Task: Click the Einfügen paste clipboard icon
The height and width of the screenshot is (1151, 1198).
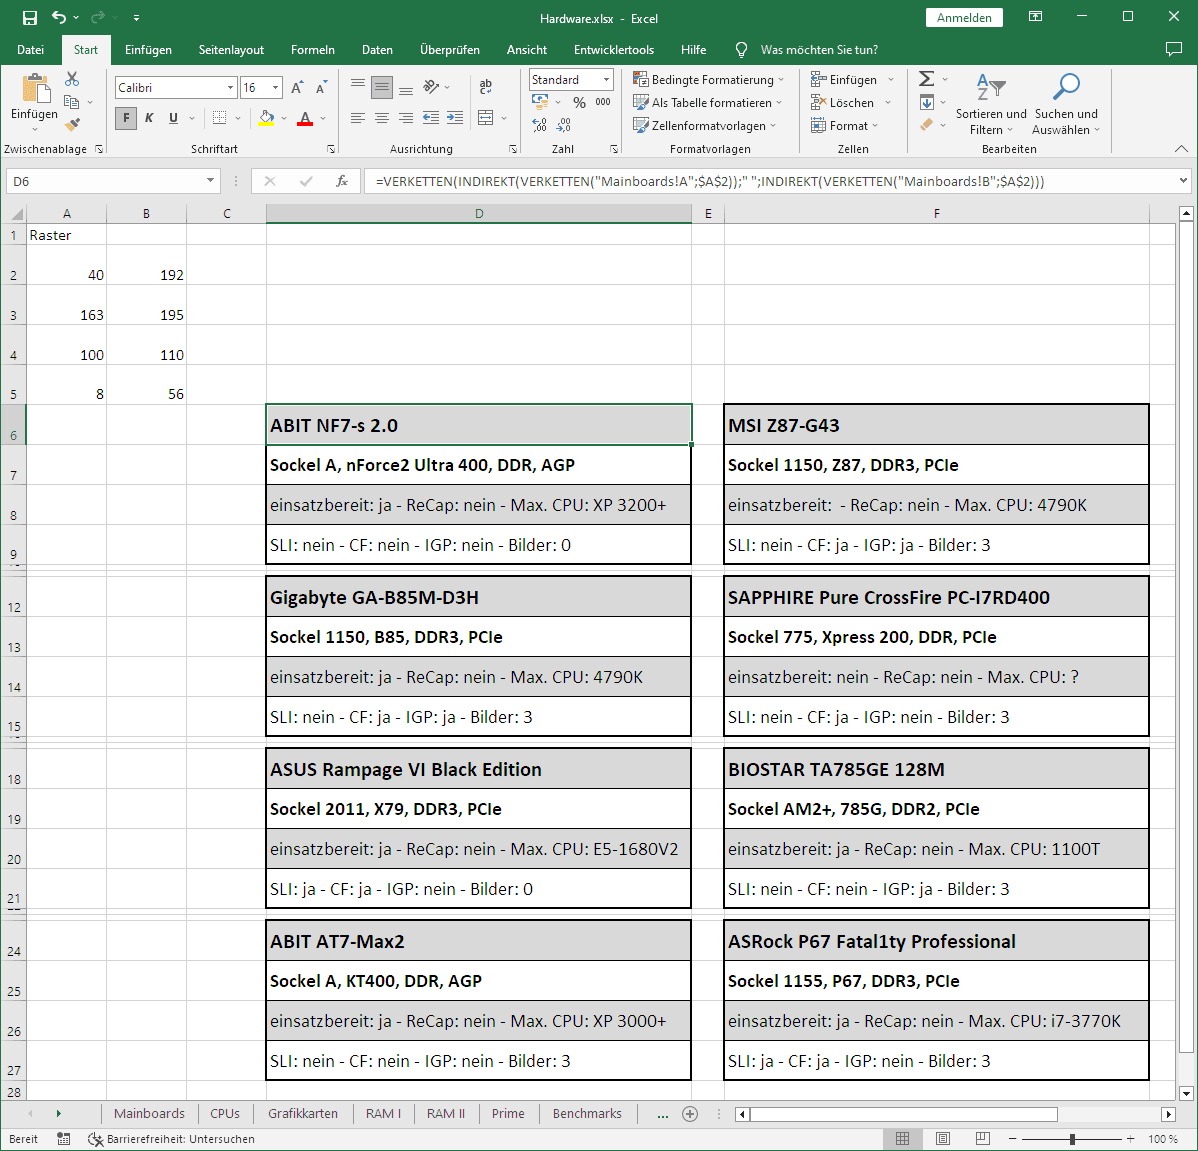Action: click(35, 89)
